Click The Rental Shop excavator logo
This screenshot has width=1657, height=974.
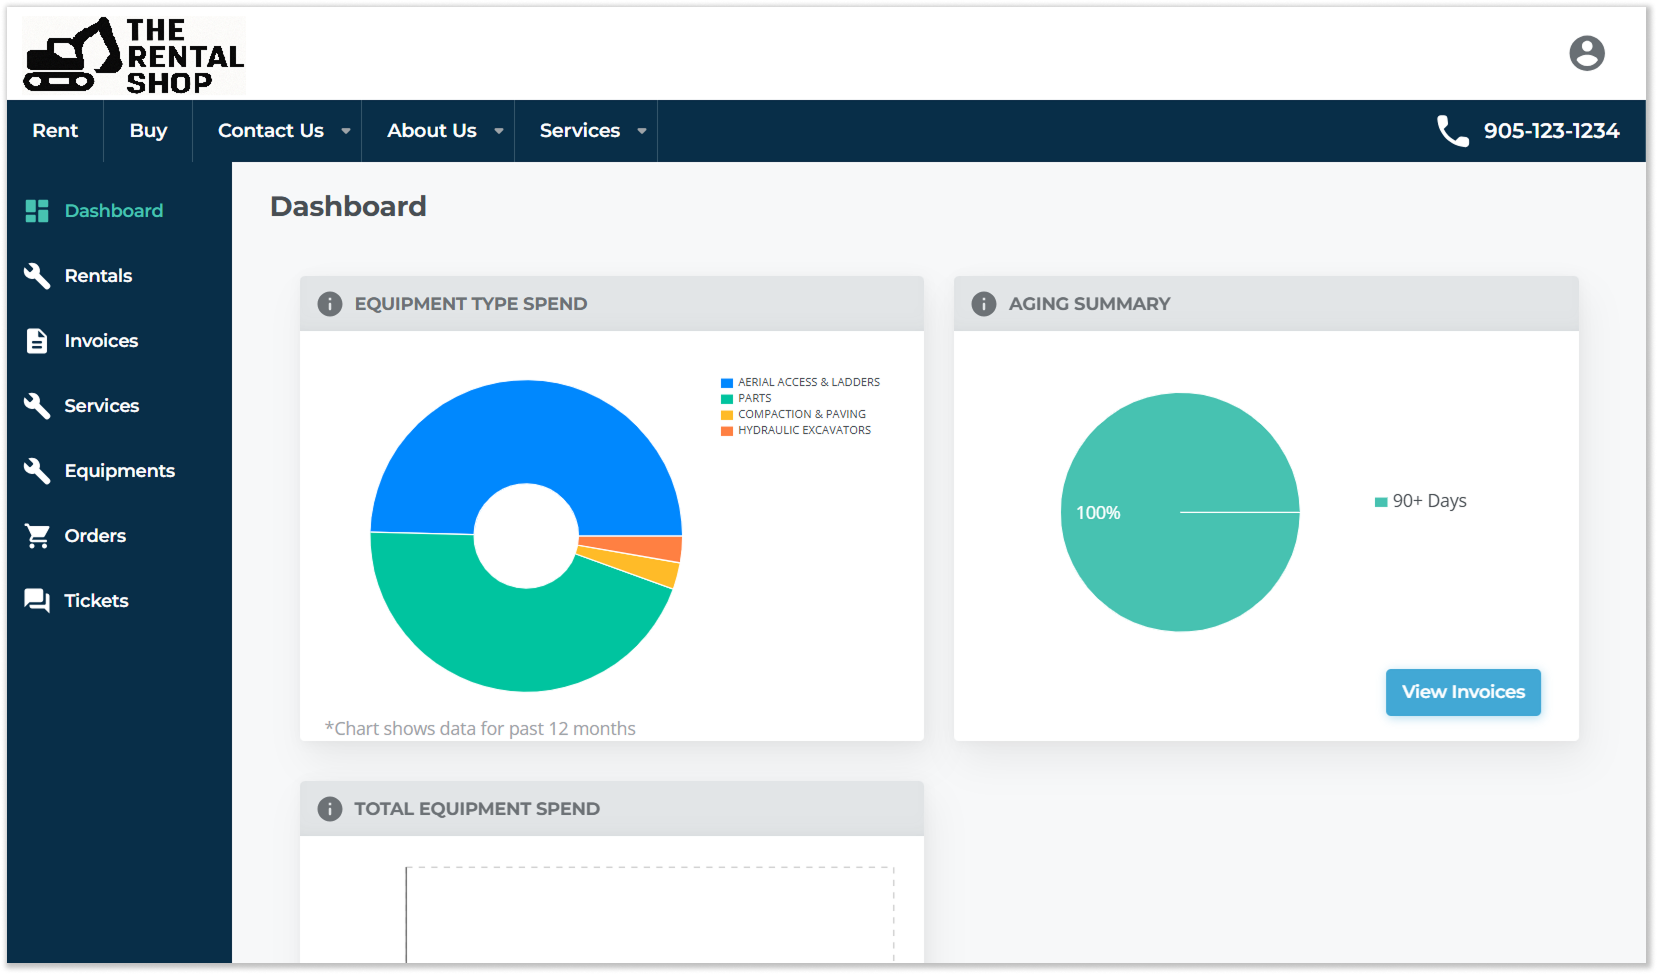(133, 56)
